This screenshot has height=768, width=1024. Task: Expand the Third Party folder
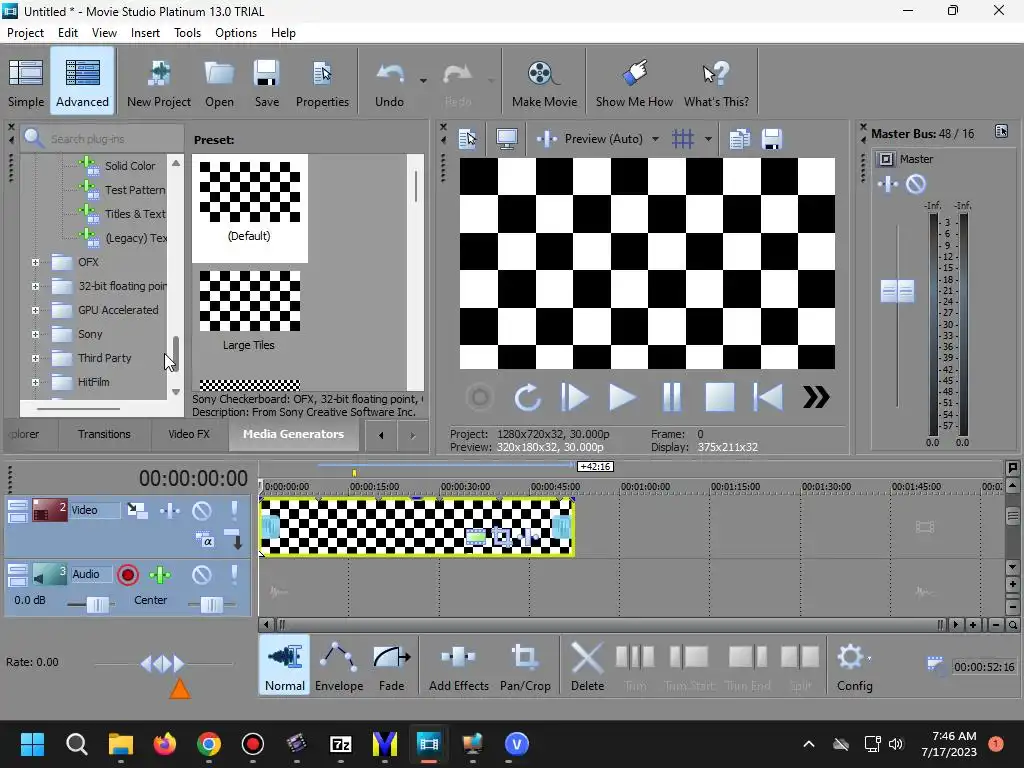pos(35,359)
